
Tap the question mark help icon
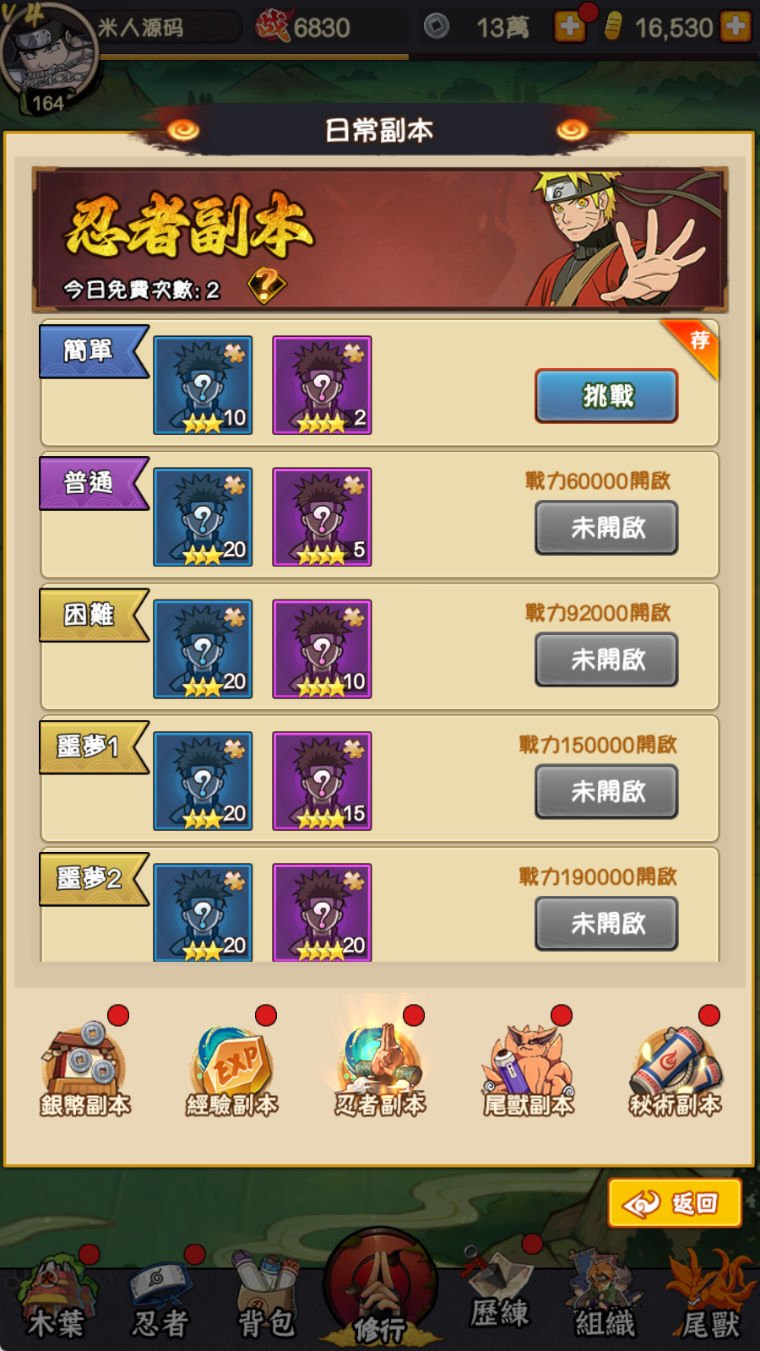pyautogui.click(x=266, y=287)
